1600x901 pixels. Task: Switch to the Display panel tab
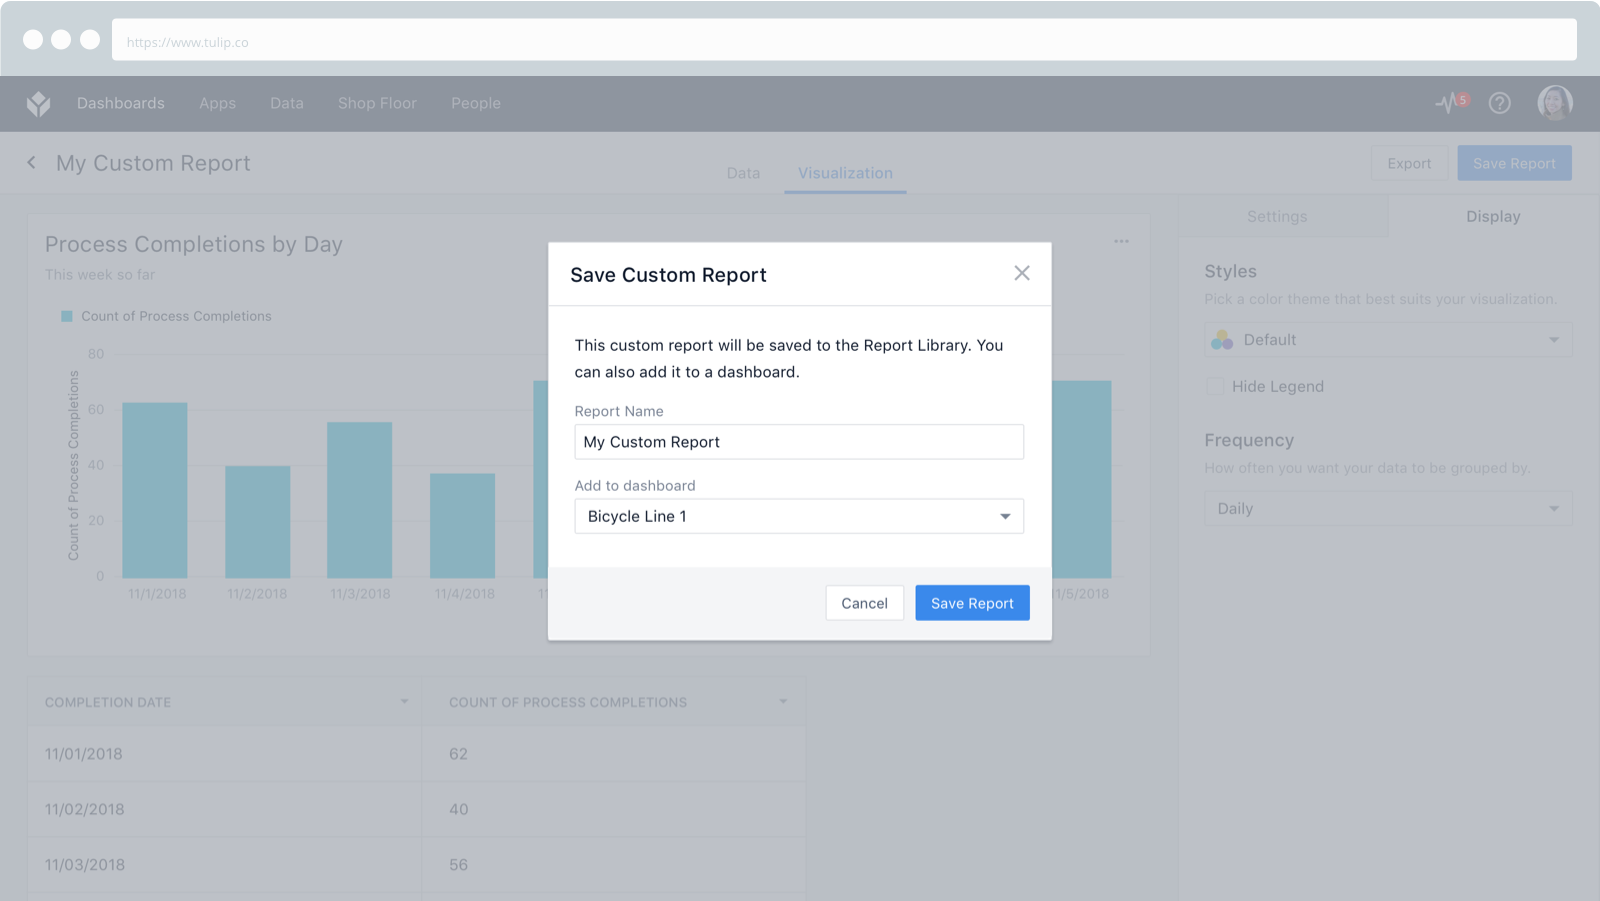click(x=1493, y=216)
